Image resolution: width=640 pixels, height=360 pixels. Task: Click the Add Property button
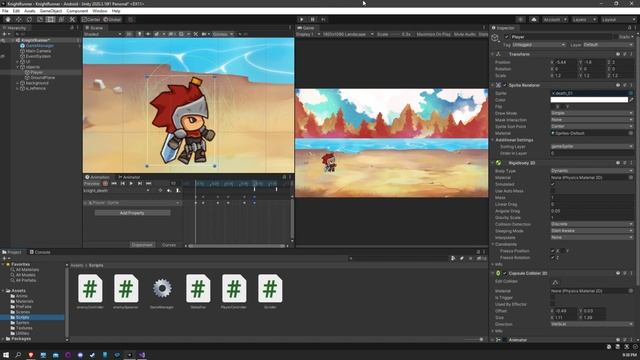132,213
